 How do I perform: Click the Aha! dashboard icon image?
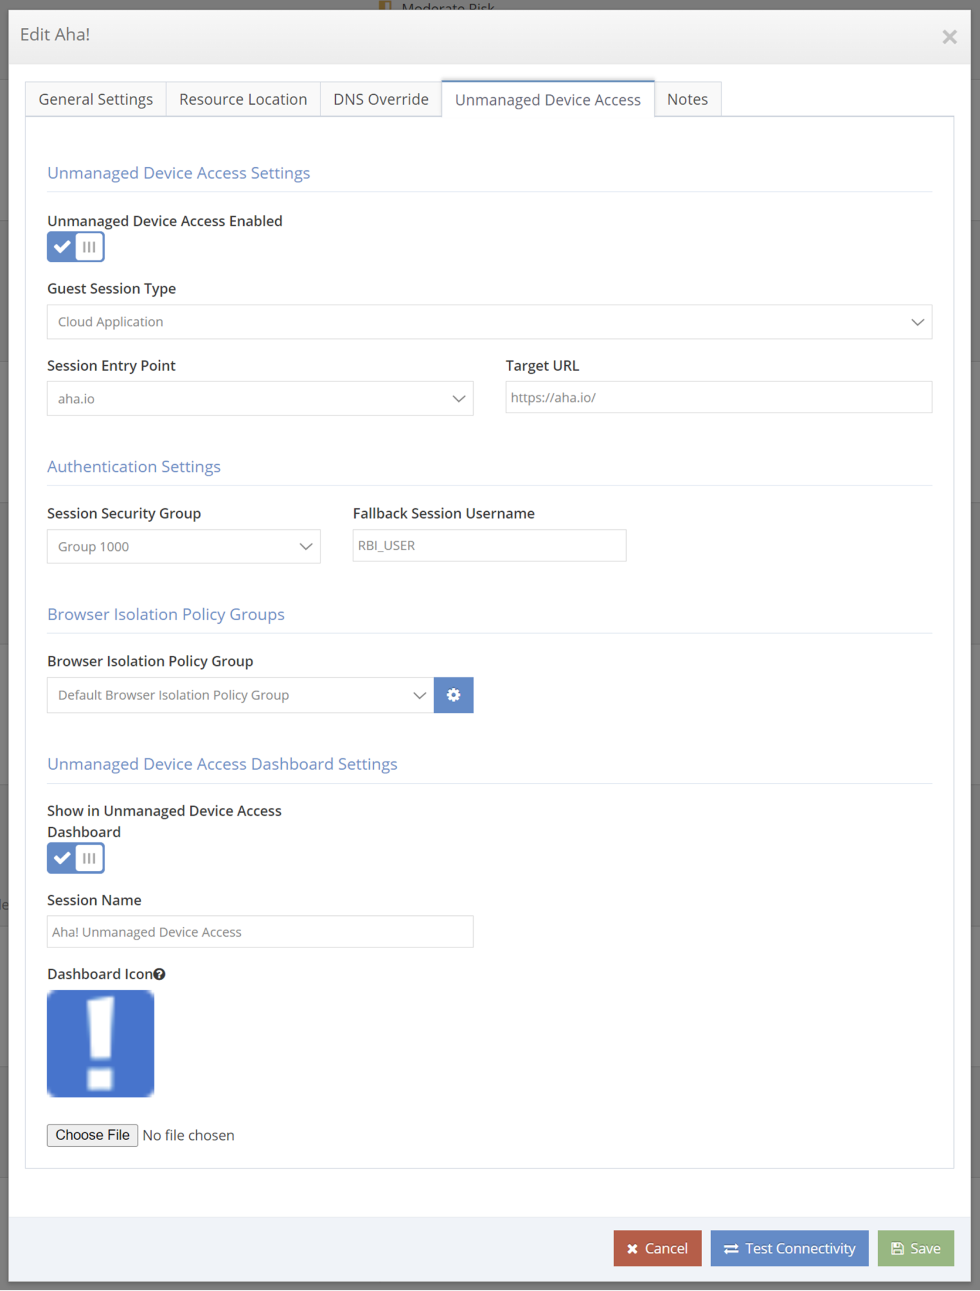pos(101,1043)
